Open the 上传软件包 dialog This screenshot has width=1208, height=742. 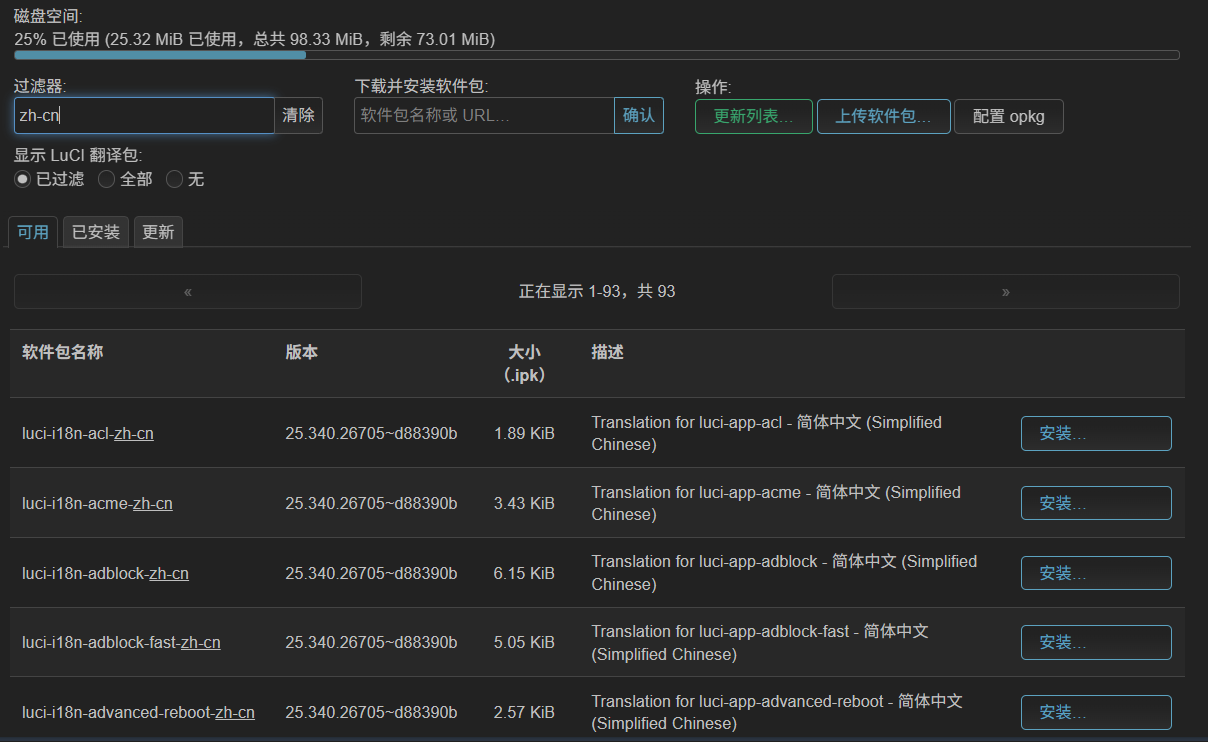883,116
